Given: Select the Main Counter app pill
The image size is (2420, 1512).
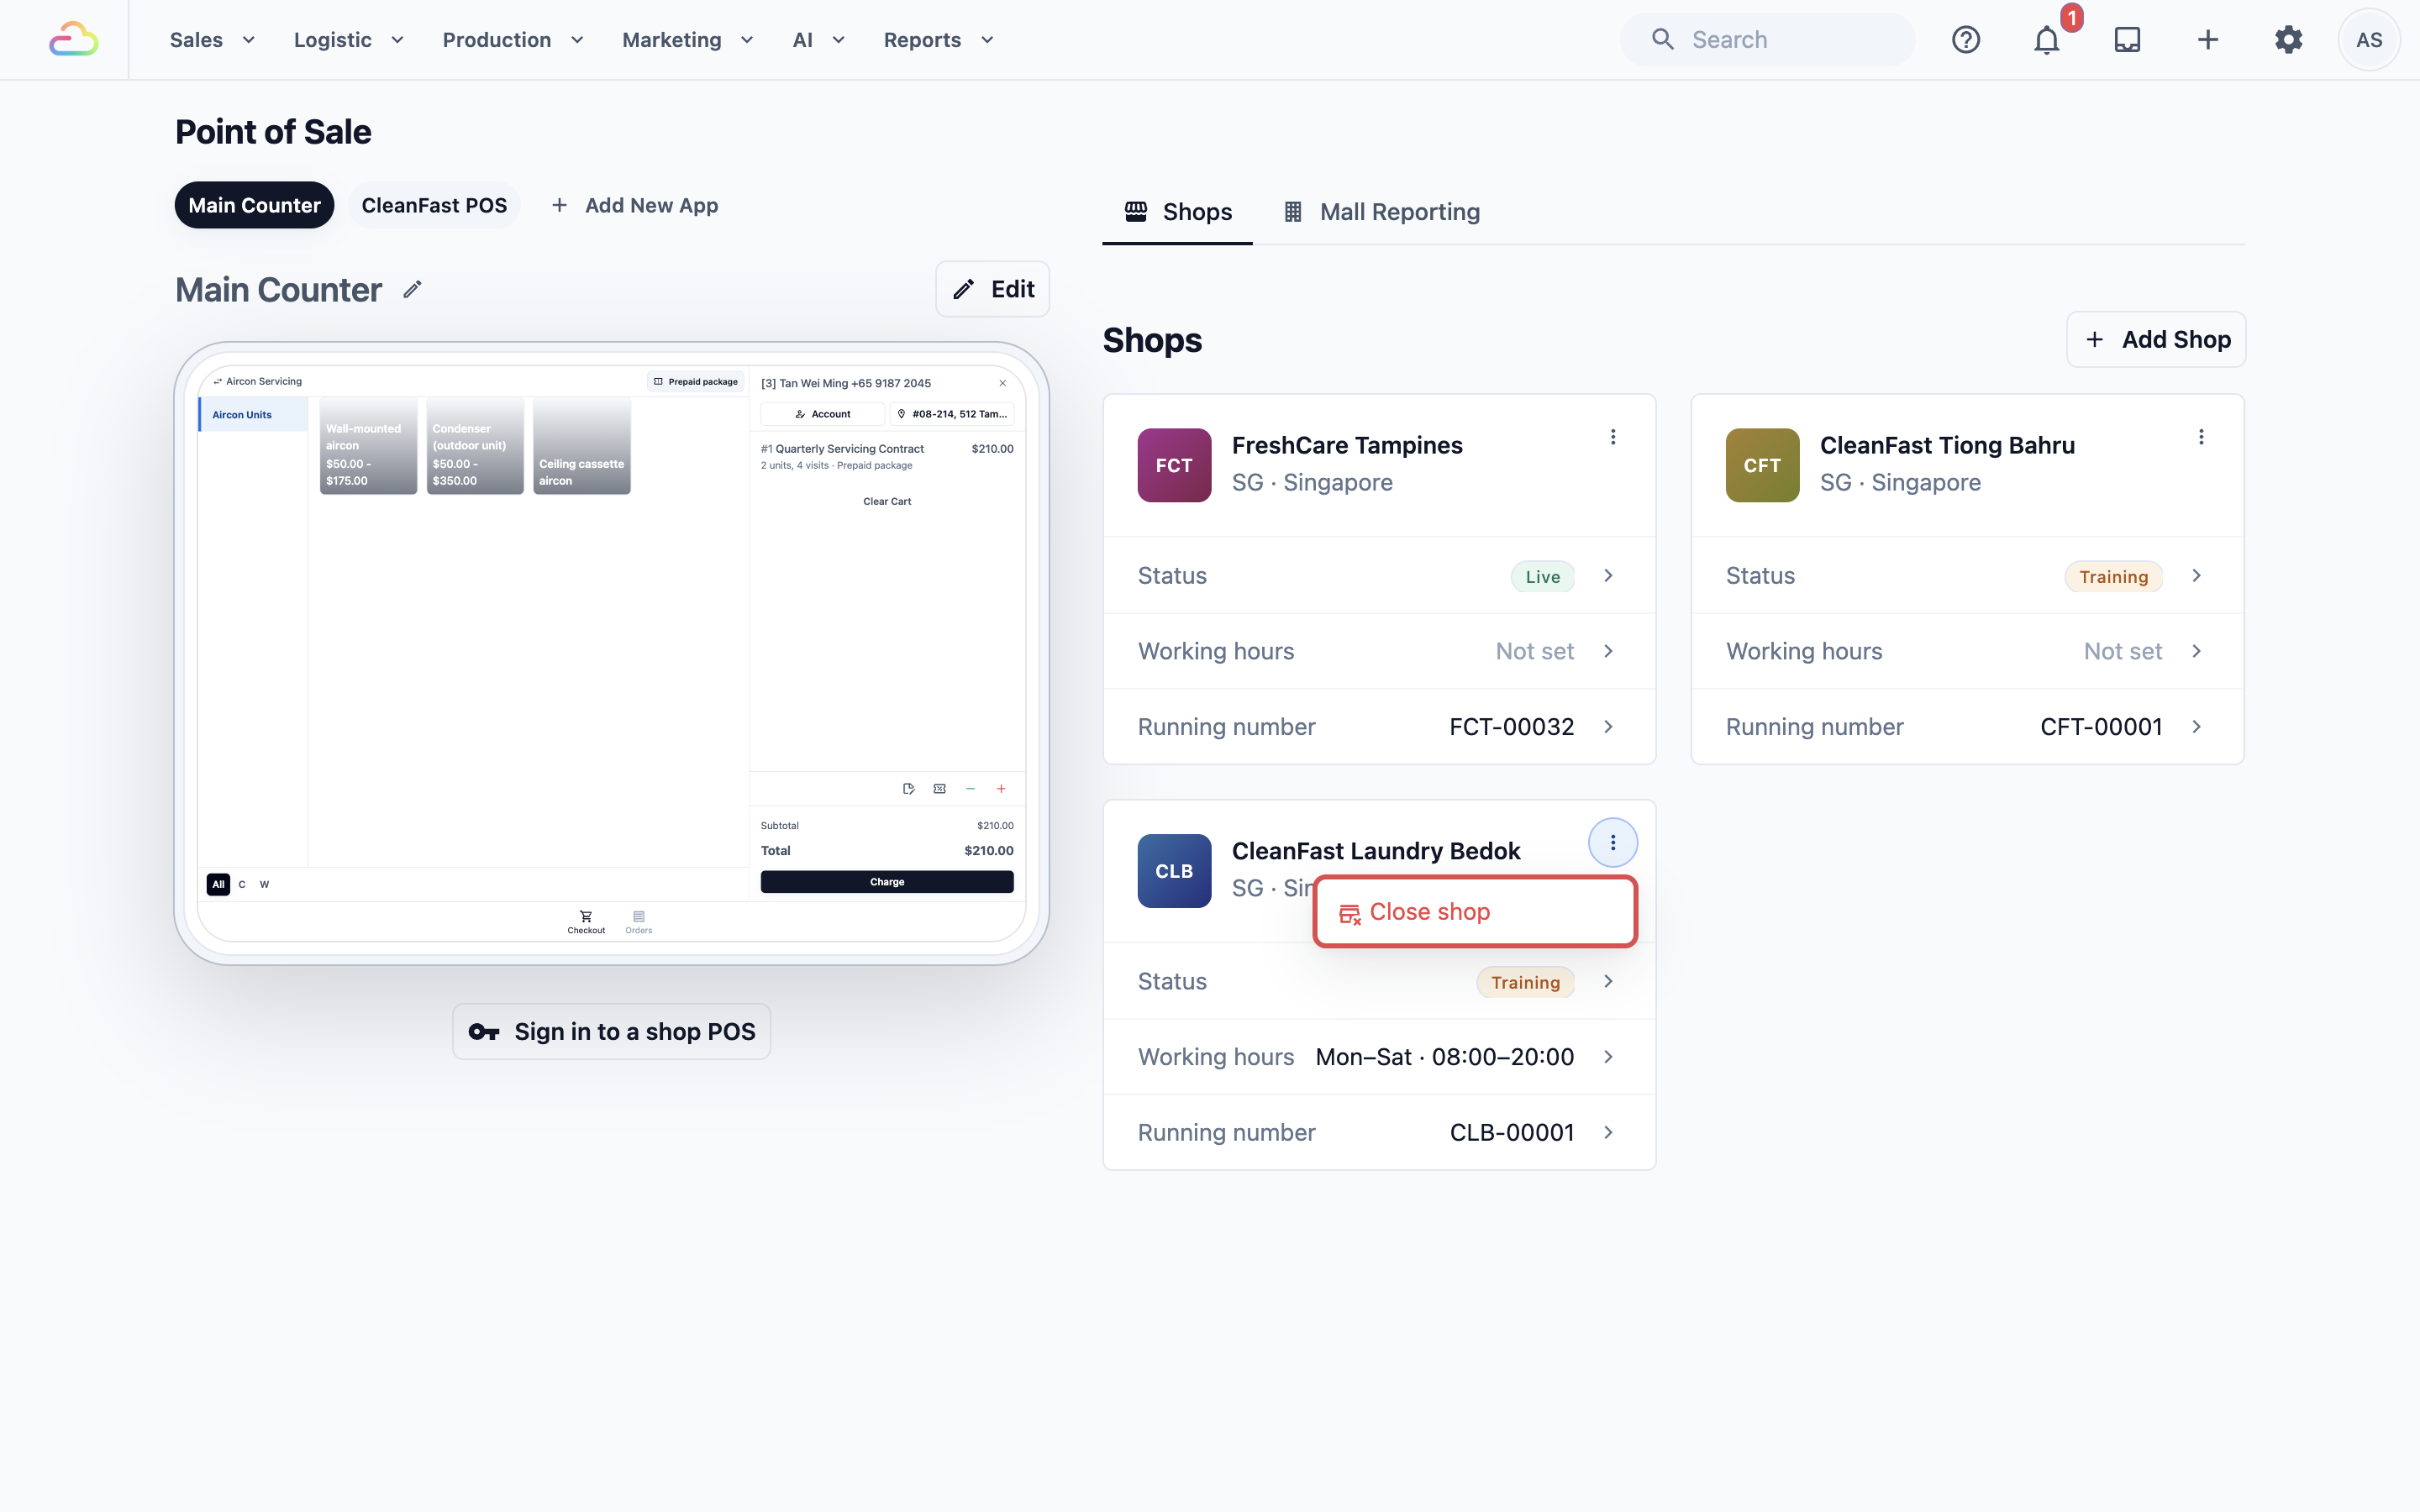Looking at the screenshot, I should point(255,205).
